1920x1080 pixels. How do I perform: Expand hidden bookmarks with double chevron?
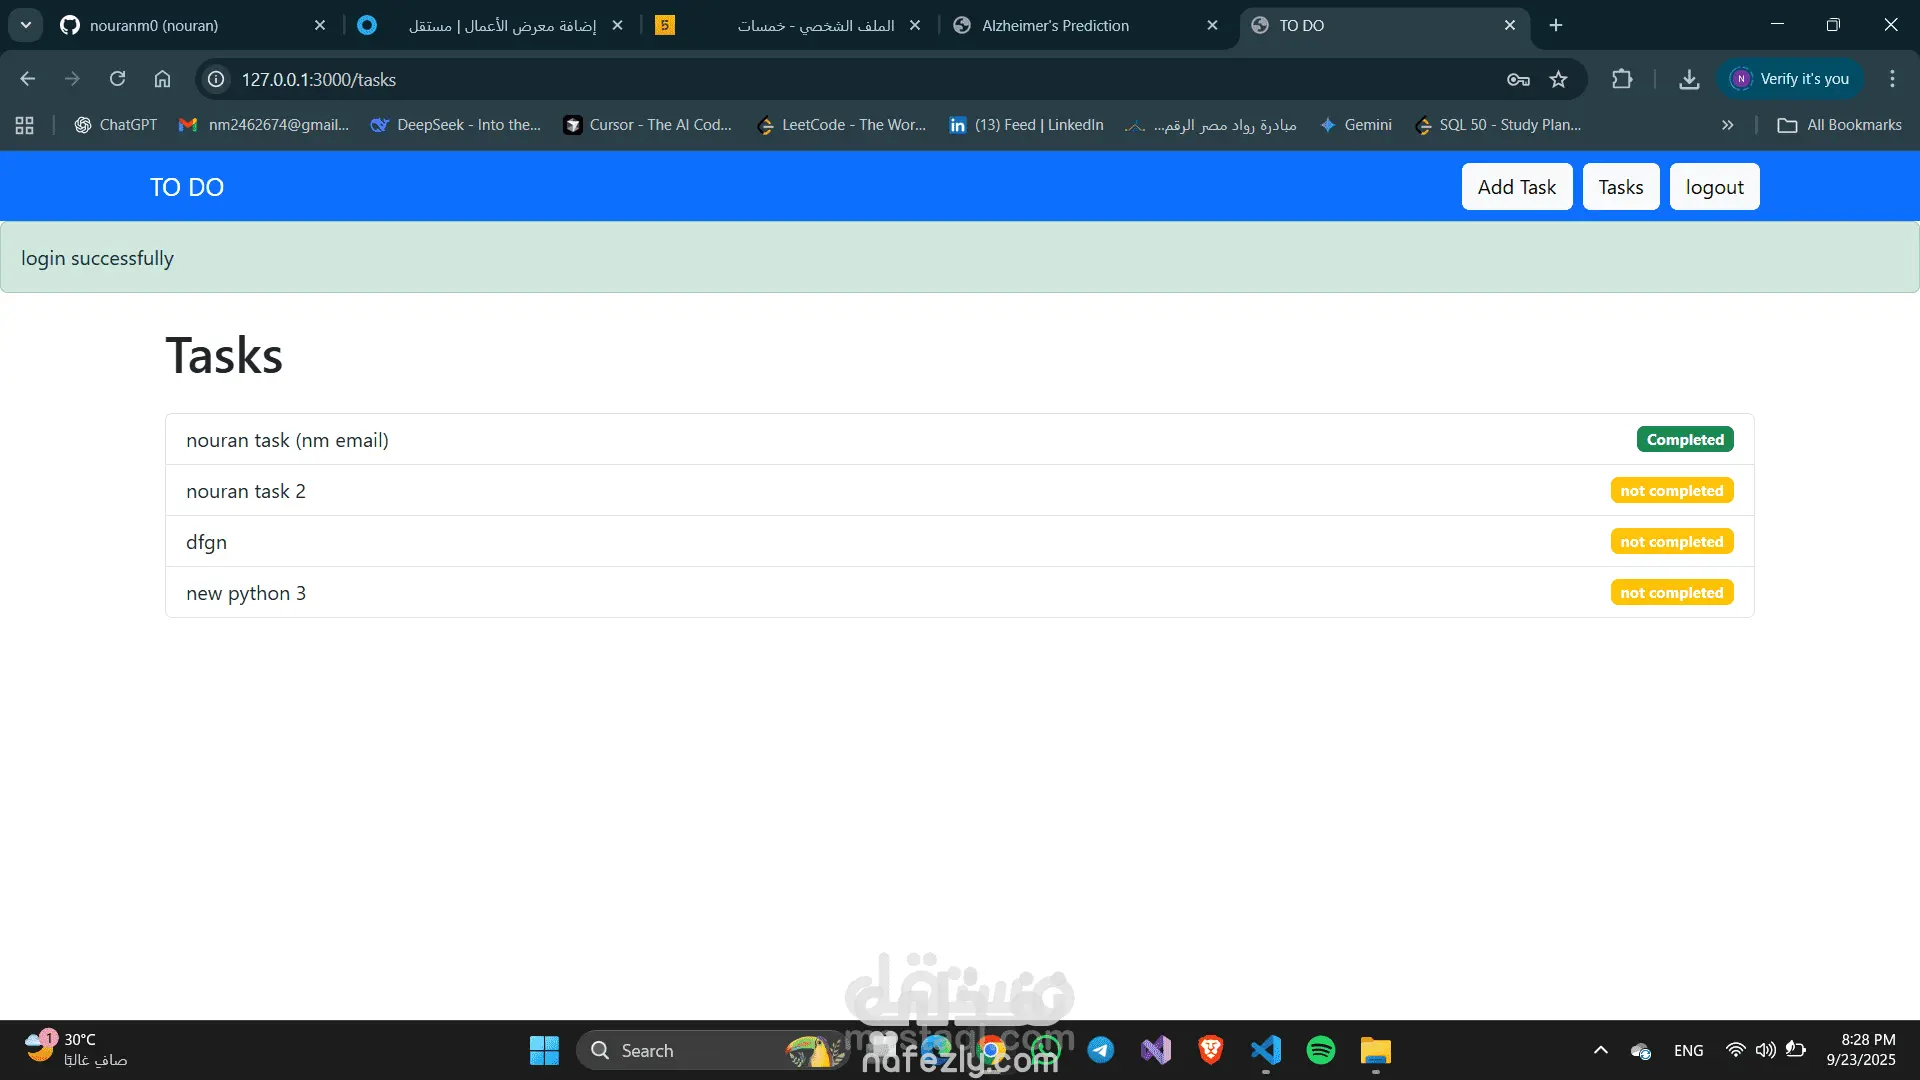[1727, 125]
